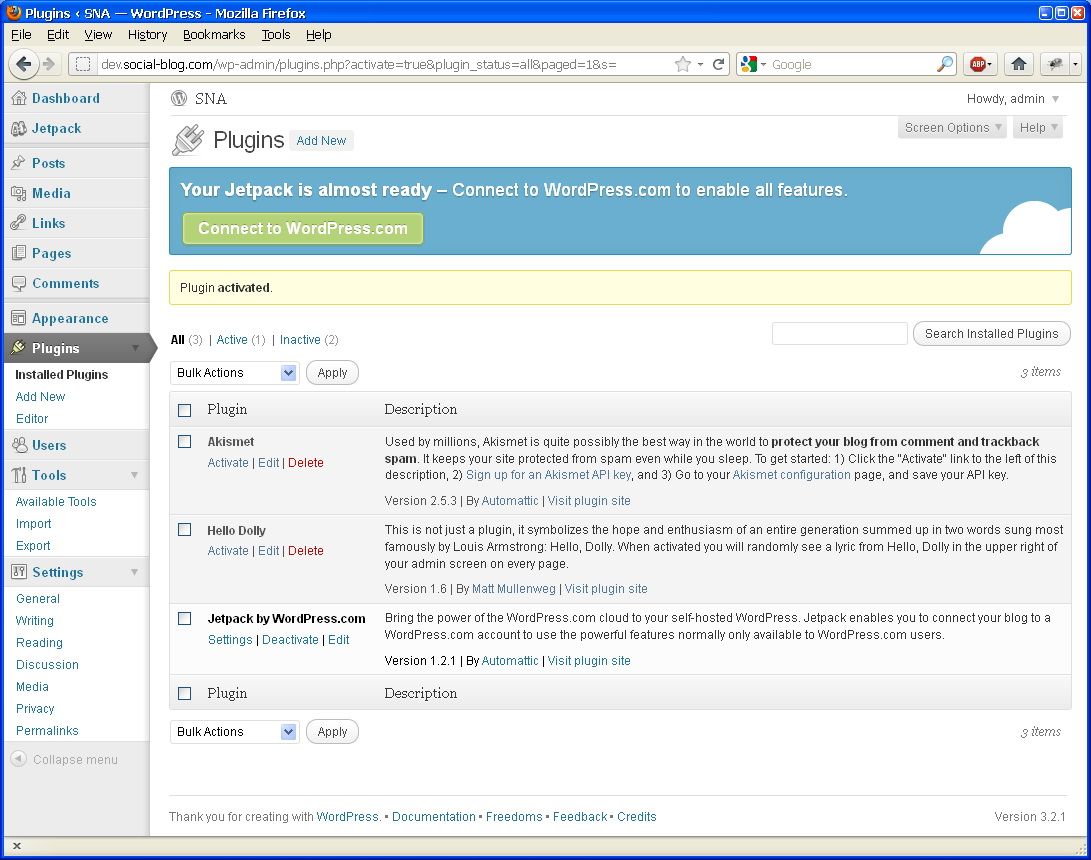1091x860 pixels.
Task: Click the top Apply button
Action: click(x=332, y=373)
